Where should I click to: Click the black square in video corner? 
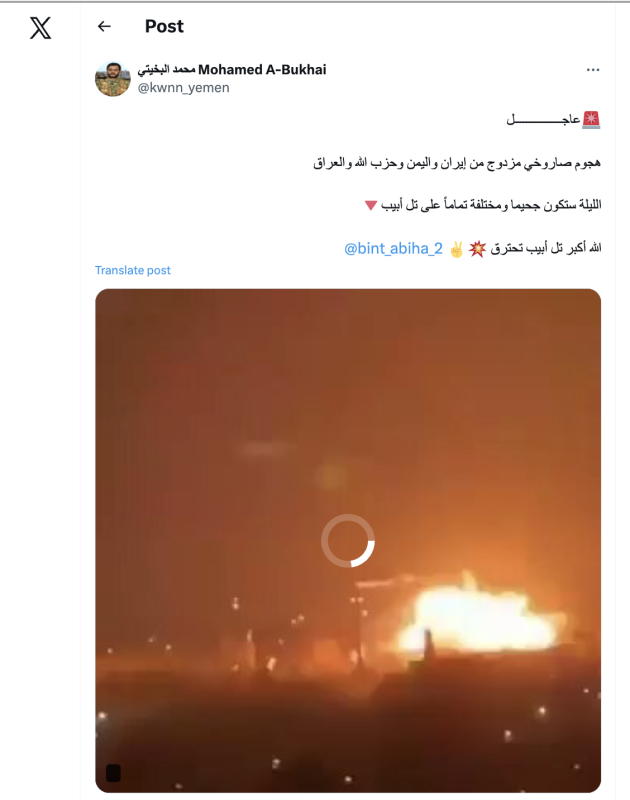113,773
